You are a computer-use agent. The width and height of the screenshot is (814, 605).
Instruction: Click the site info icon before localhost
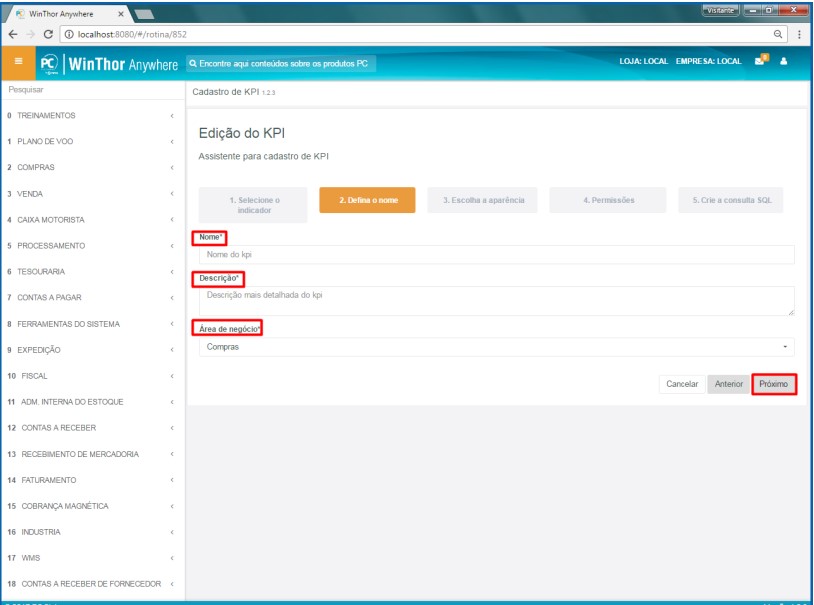tap(69, 34)
